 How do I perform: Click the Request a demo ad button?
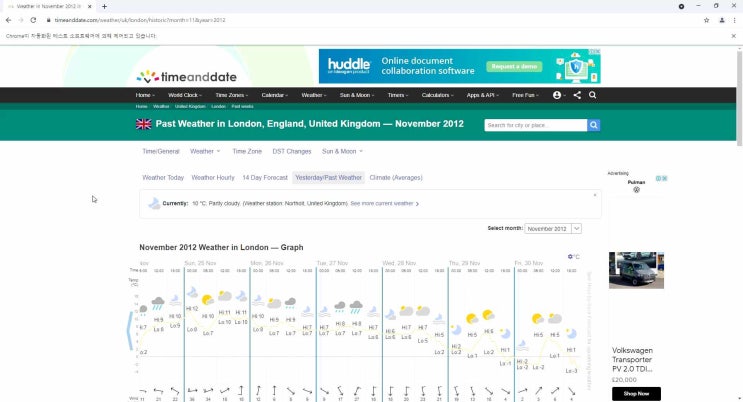(514, 66)
